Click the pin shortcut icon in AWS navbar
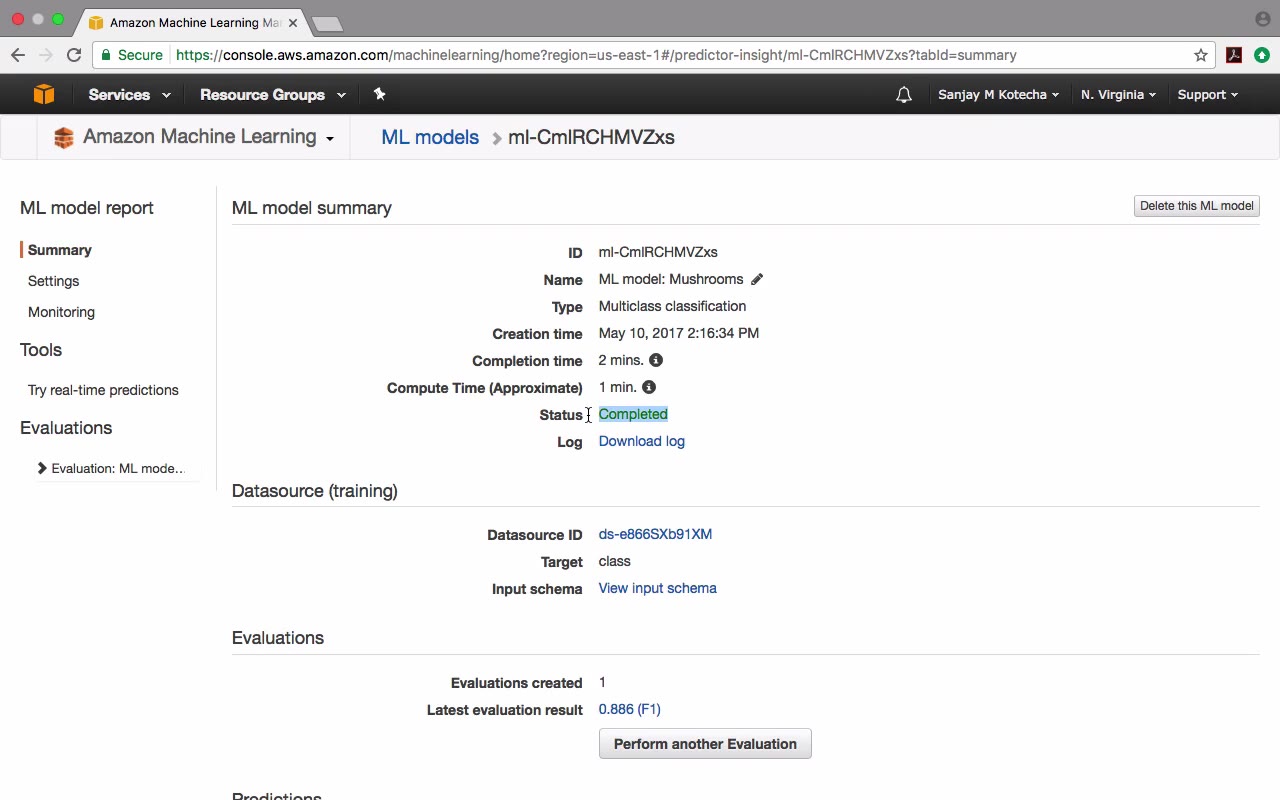 pyautogui.click(x=379, y=94)
